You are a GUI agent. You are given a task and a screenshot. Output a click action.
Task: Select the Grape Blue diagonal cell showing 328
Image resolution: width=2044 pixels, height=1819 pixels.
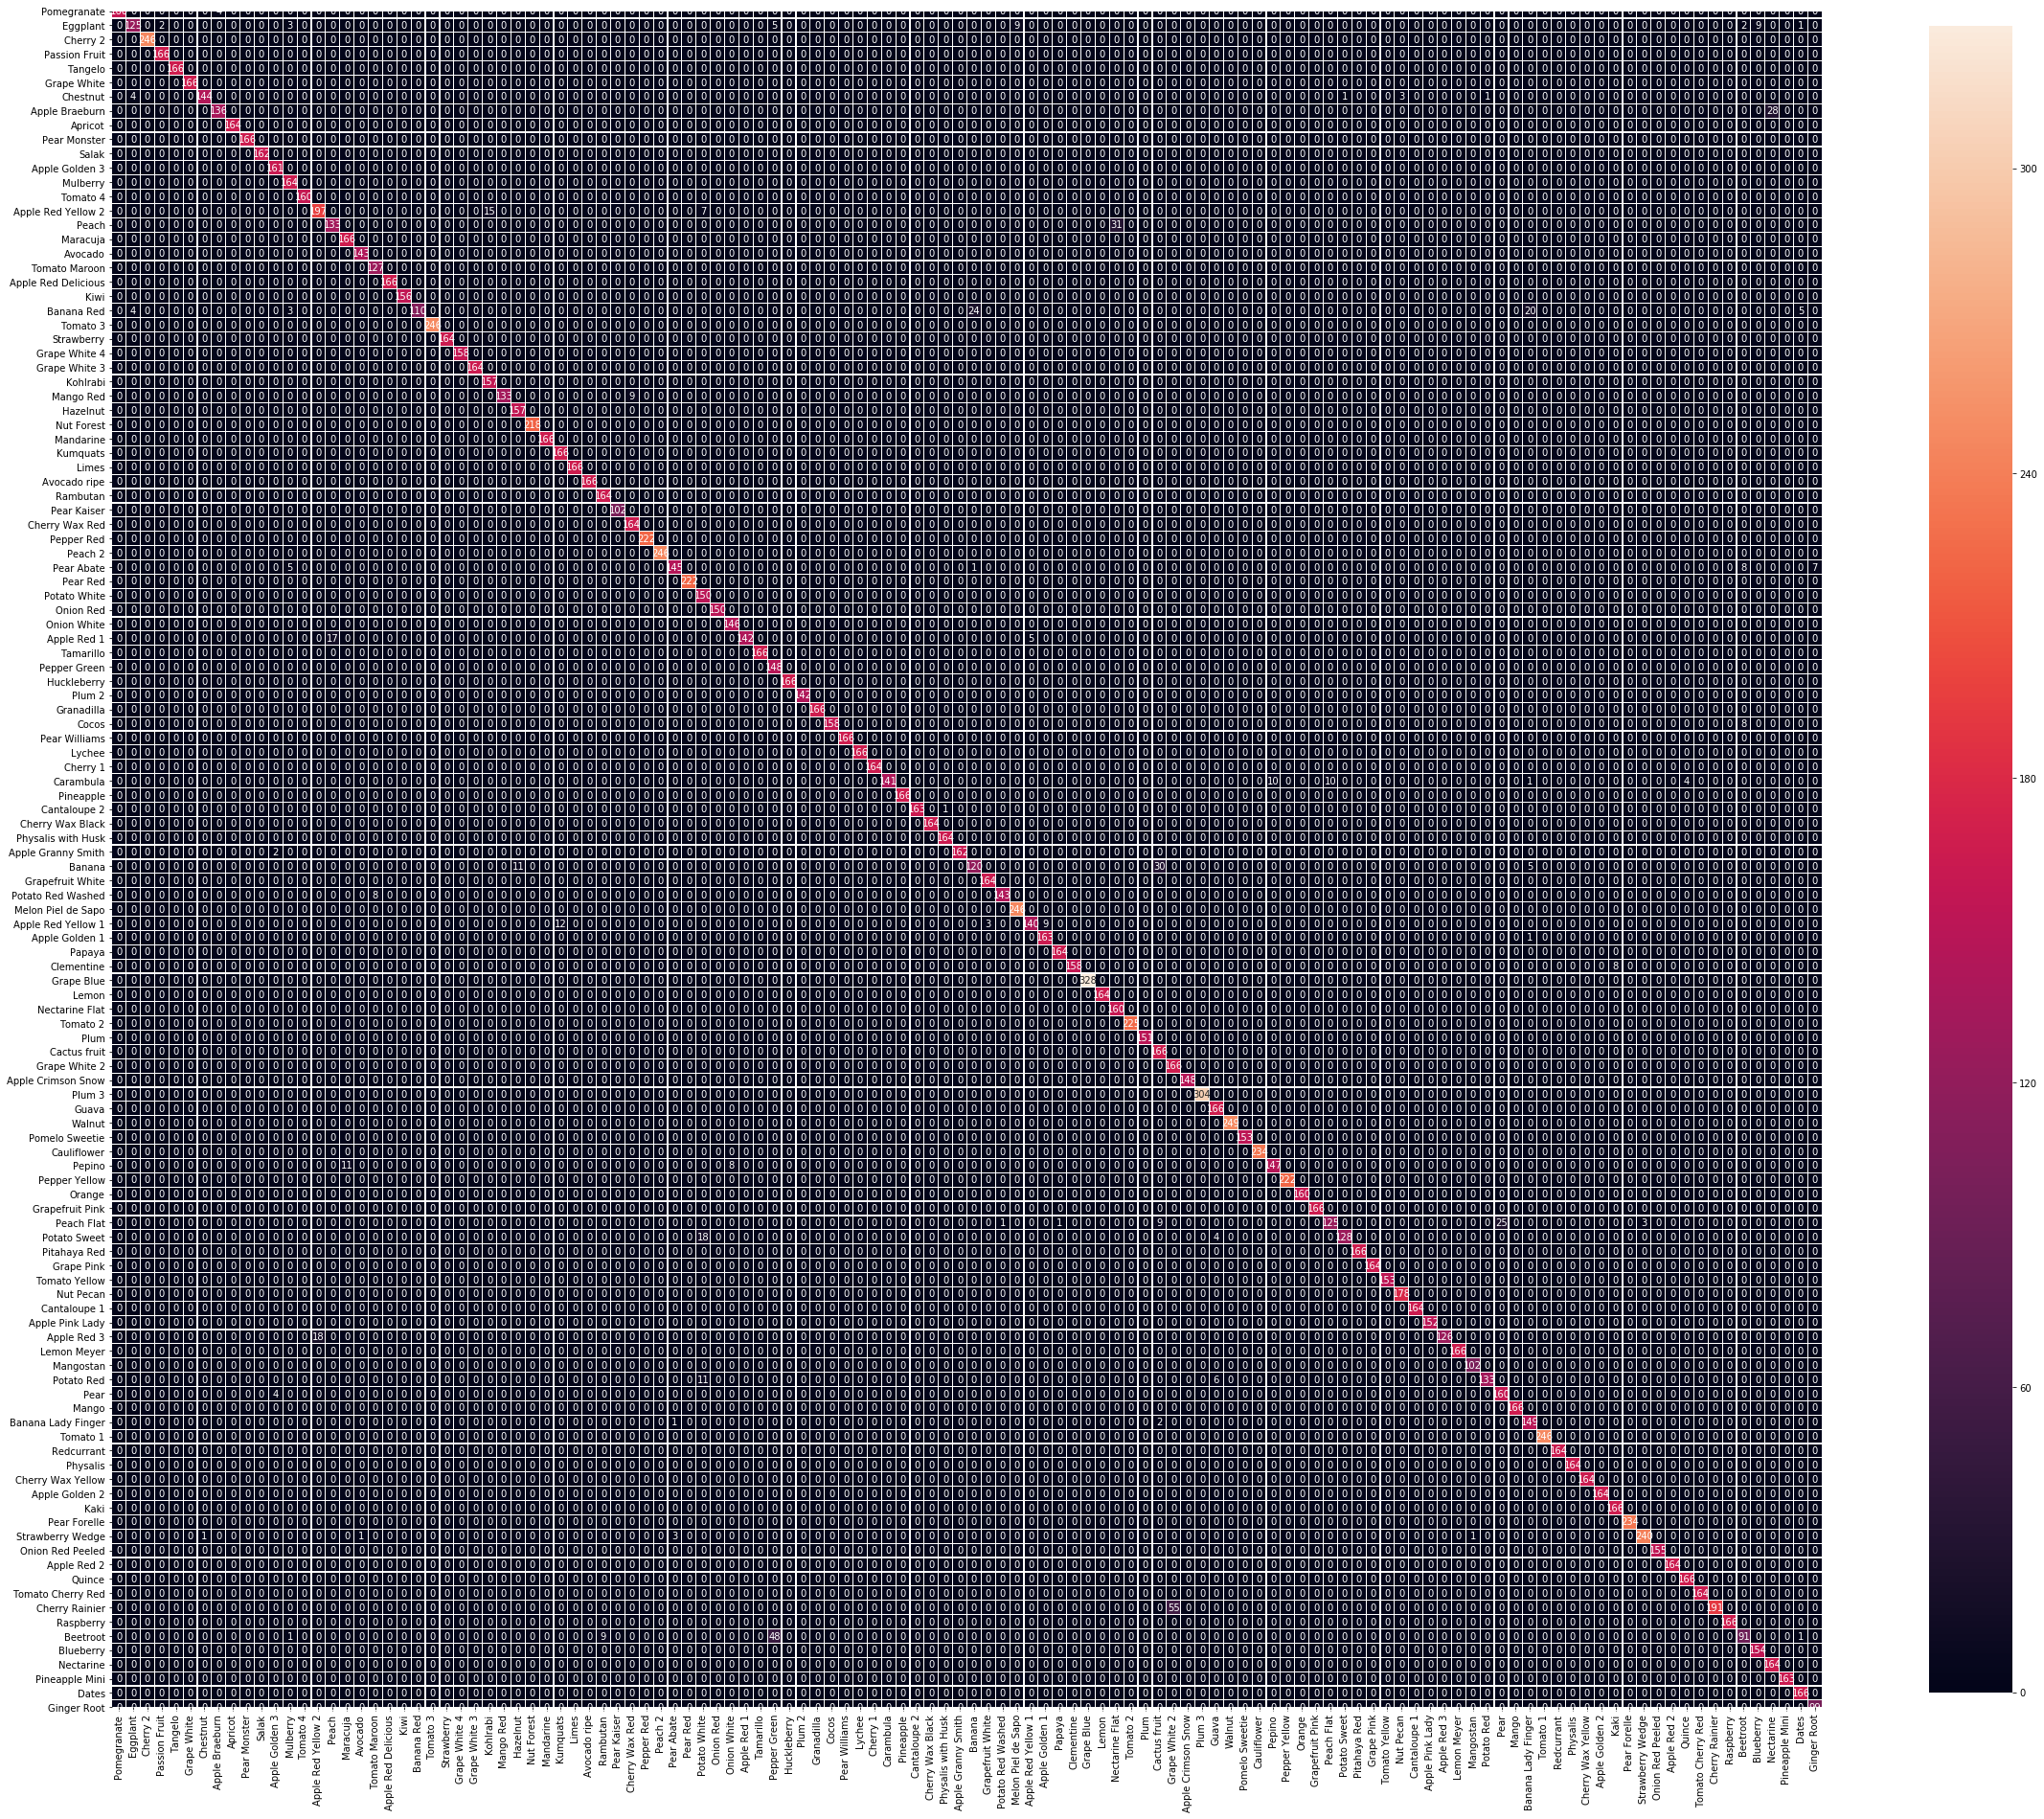tap(1088, 980)
